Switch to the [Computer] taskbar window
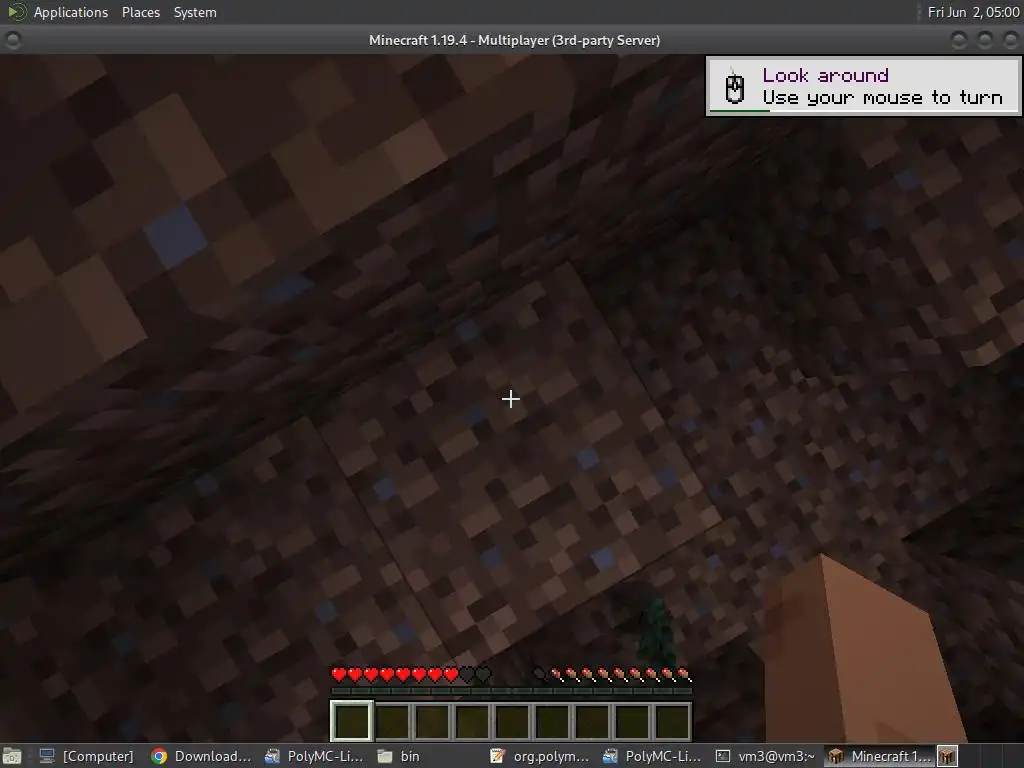1024x768 pixels. click(x=86, y=756)
